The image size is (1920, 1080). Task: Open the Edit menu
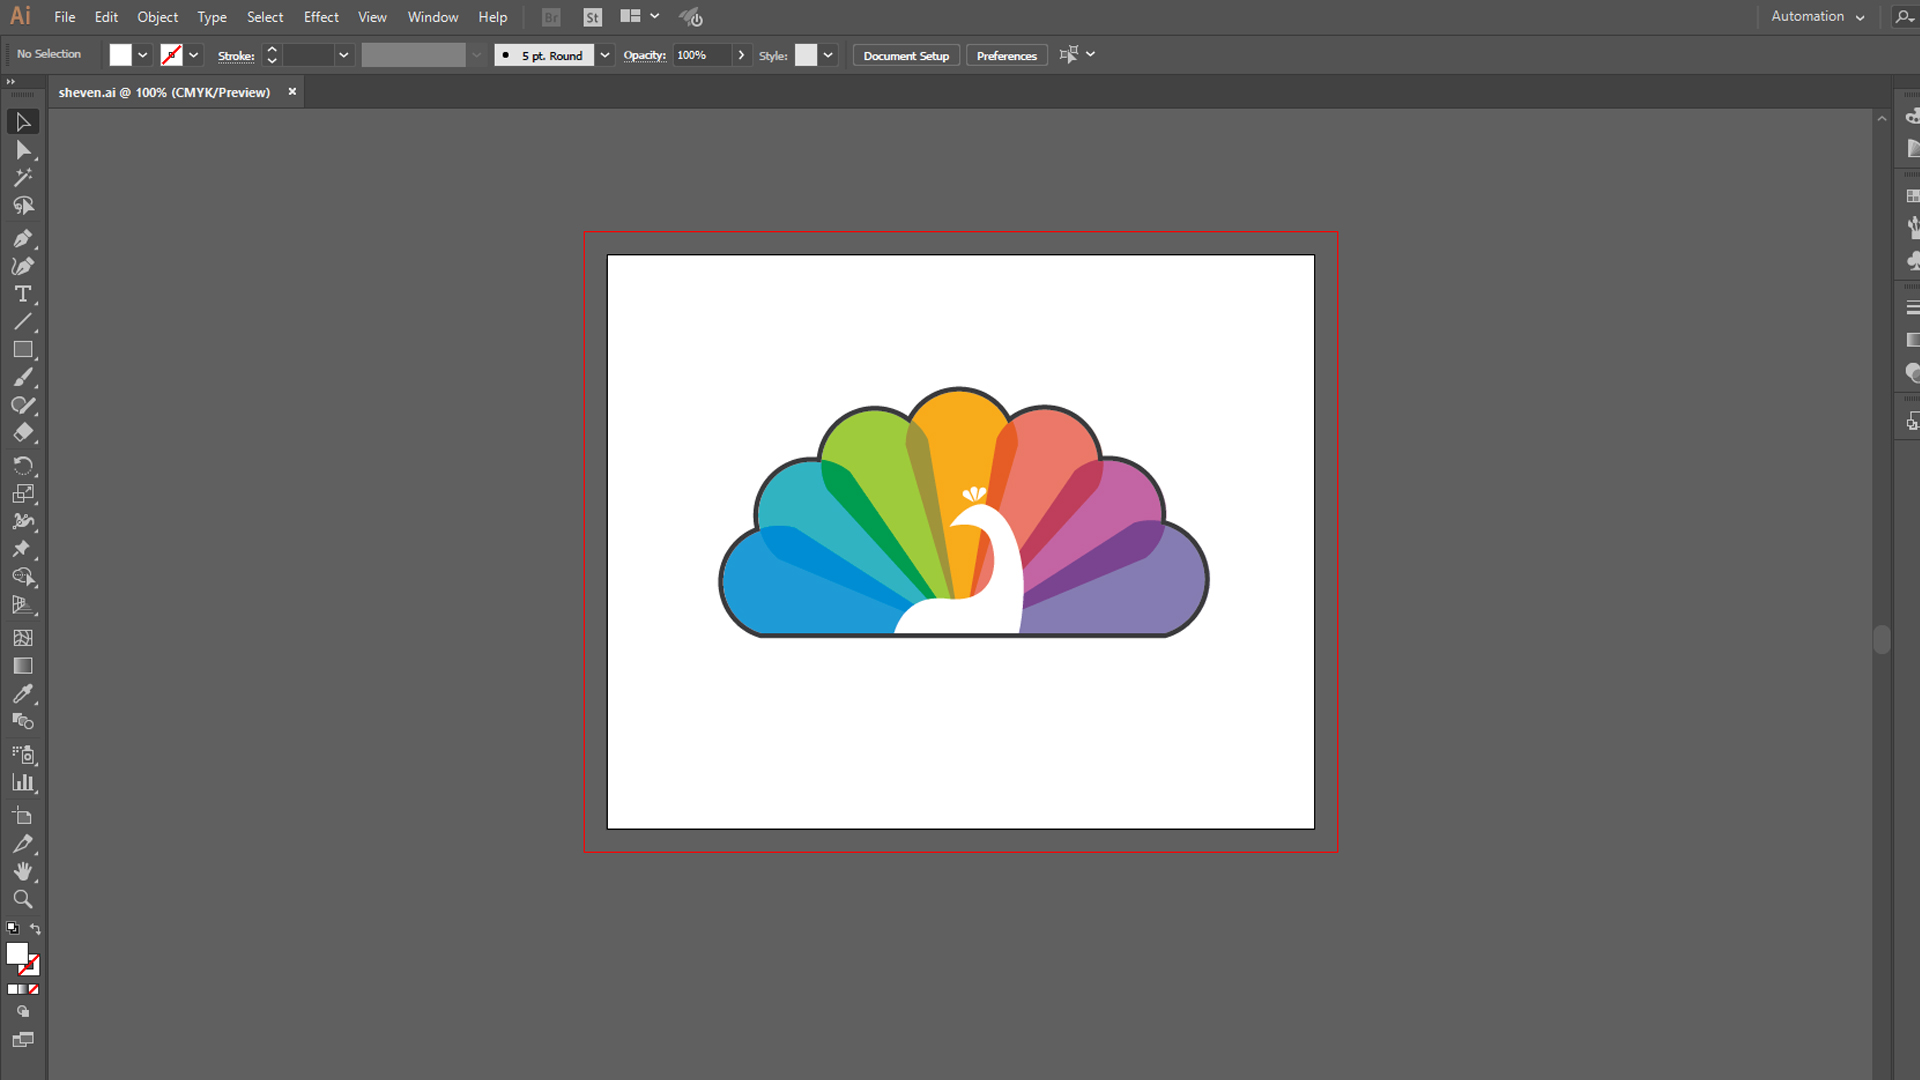pos(106,17)
